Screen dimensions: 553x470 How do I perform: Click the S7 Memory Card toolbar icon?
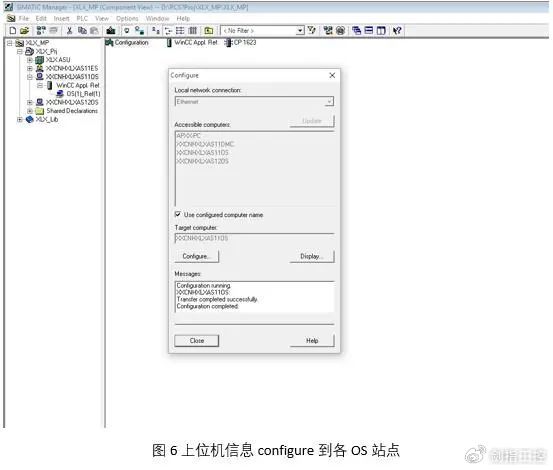53,31
